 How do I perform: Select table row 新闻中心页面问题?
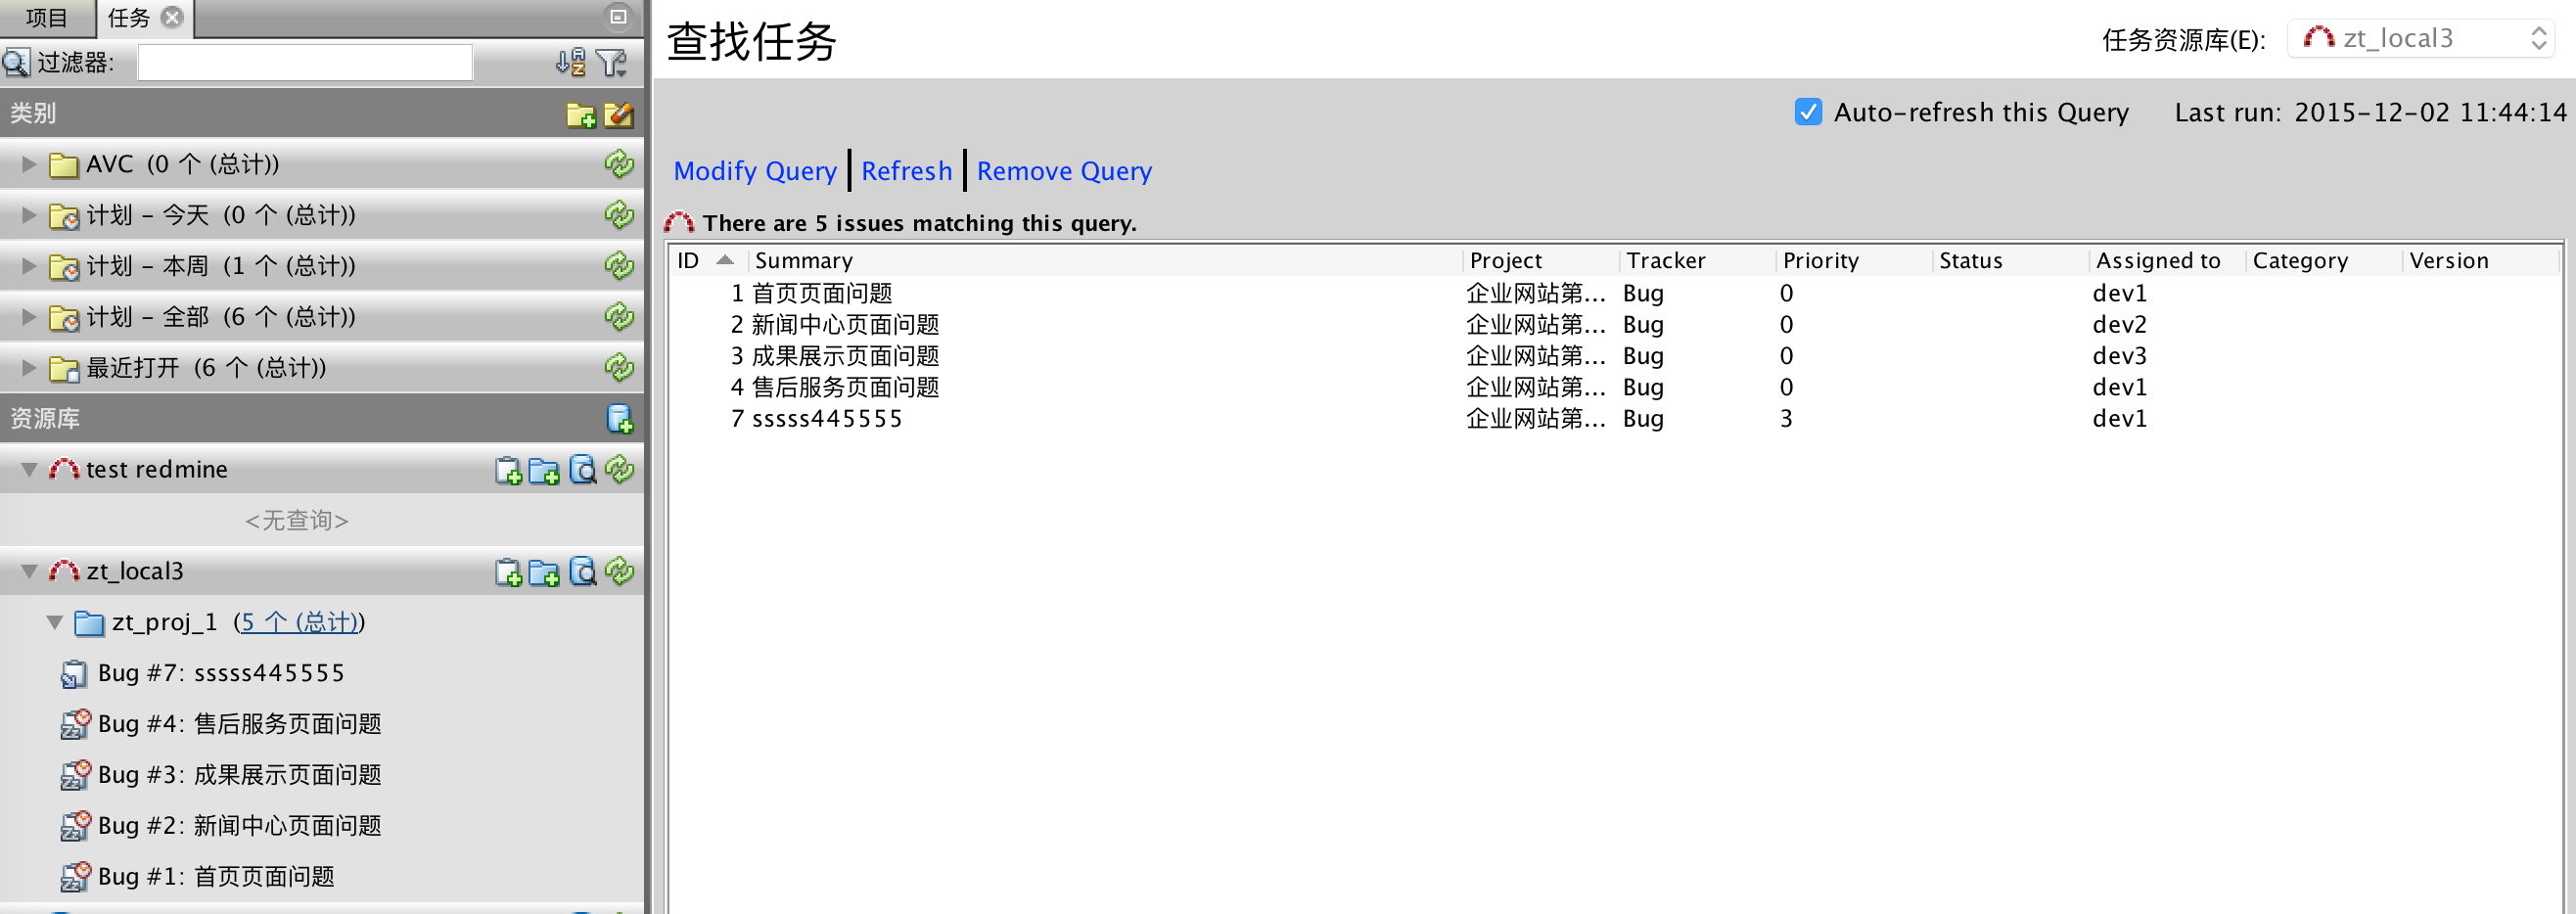tap(1614, 325)
